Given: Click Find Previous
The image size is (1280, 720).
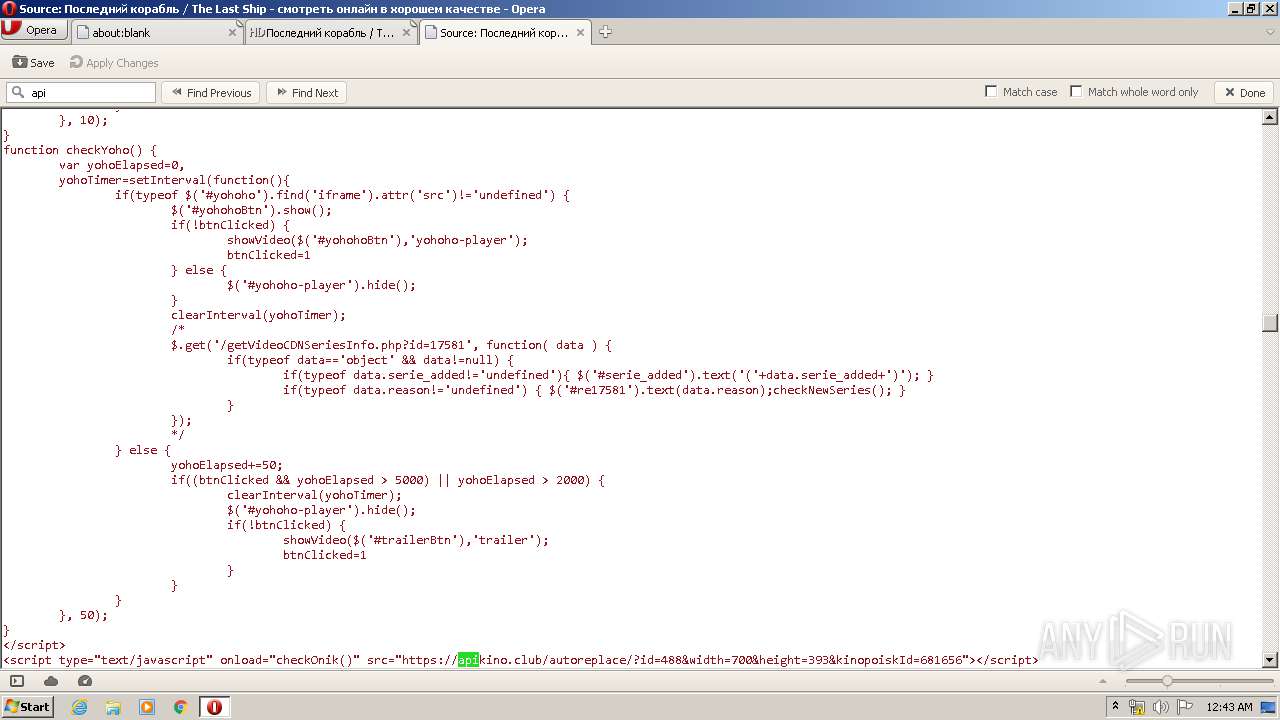Looking at the screenshot, I should [x=210, y=93].
